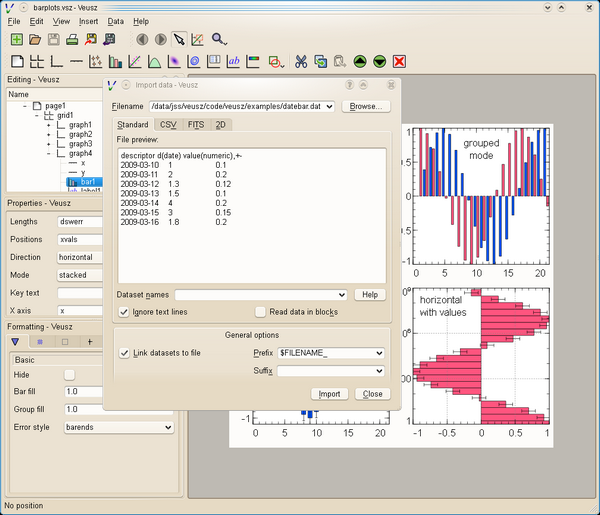Move widget up with green arrow
Image resolution: width=600 pixels, height=515 pixels.
click(x=360, y=62)
